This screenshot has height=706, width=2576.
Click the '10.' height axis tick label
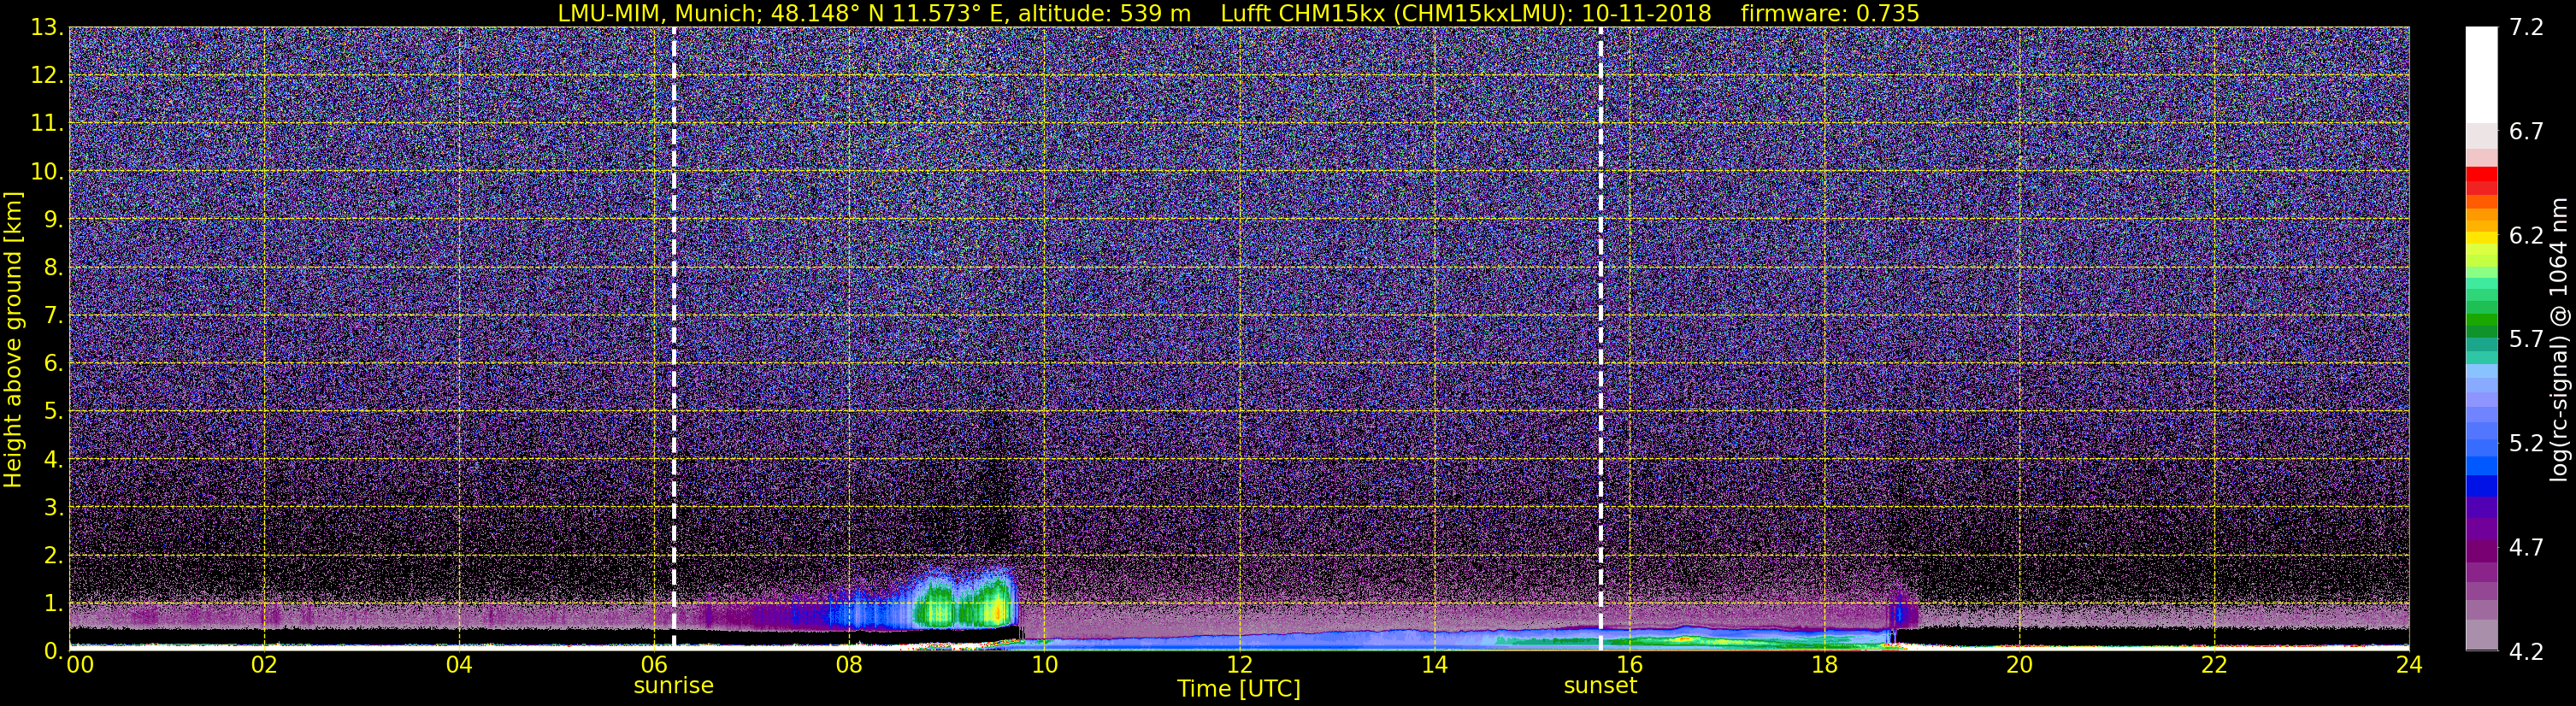47,172
